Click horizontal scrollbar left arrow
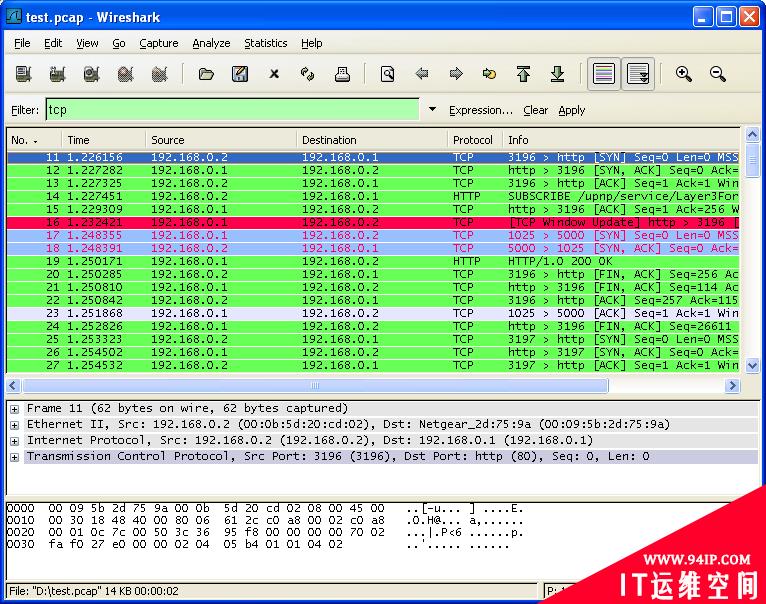This screenshot has height=604, width=766. 13,386
